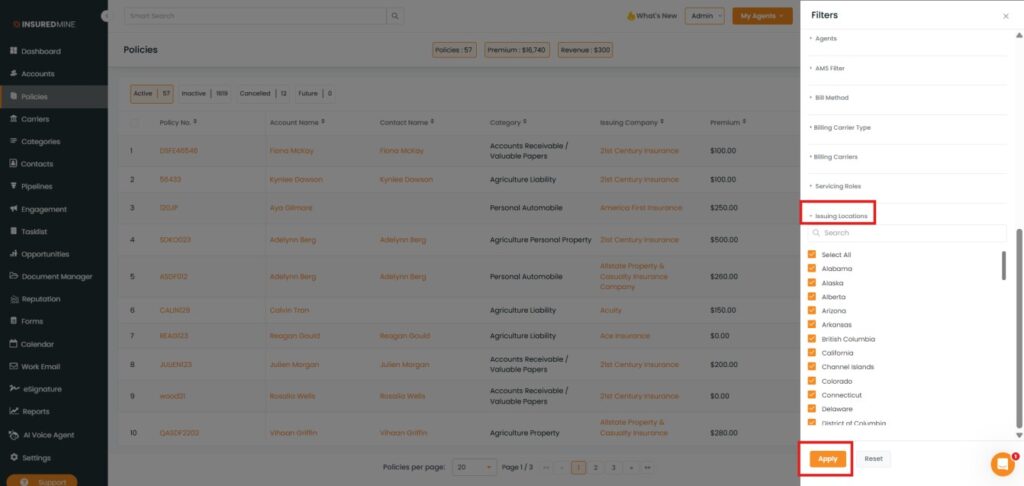Screen dimensions: 1024x486
Task: Collapse the Issuing Locations section
Action: coord(840,216)
